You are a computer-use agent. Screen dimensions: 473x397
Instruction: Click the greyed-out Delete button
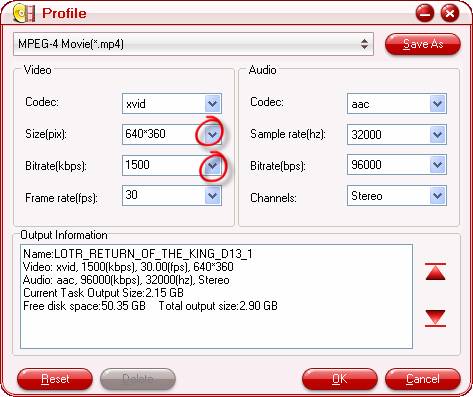tap(138, 379)
